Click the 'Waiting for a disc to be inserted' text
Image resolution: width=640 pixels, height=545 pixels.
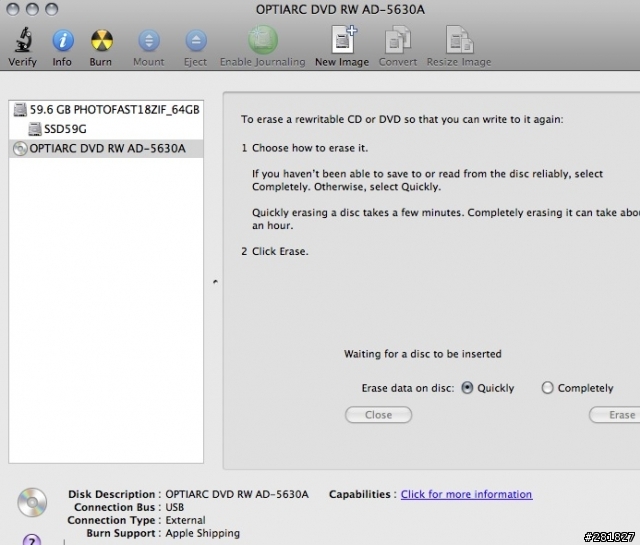pos(422,354)
